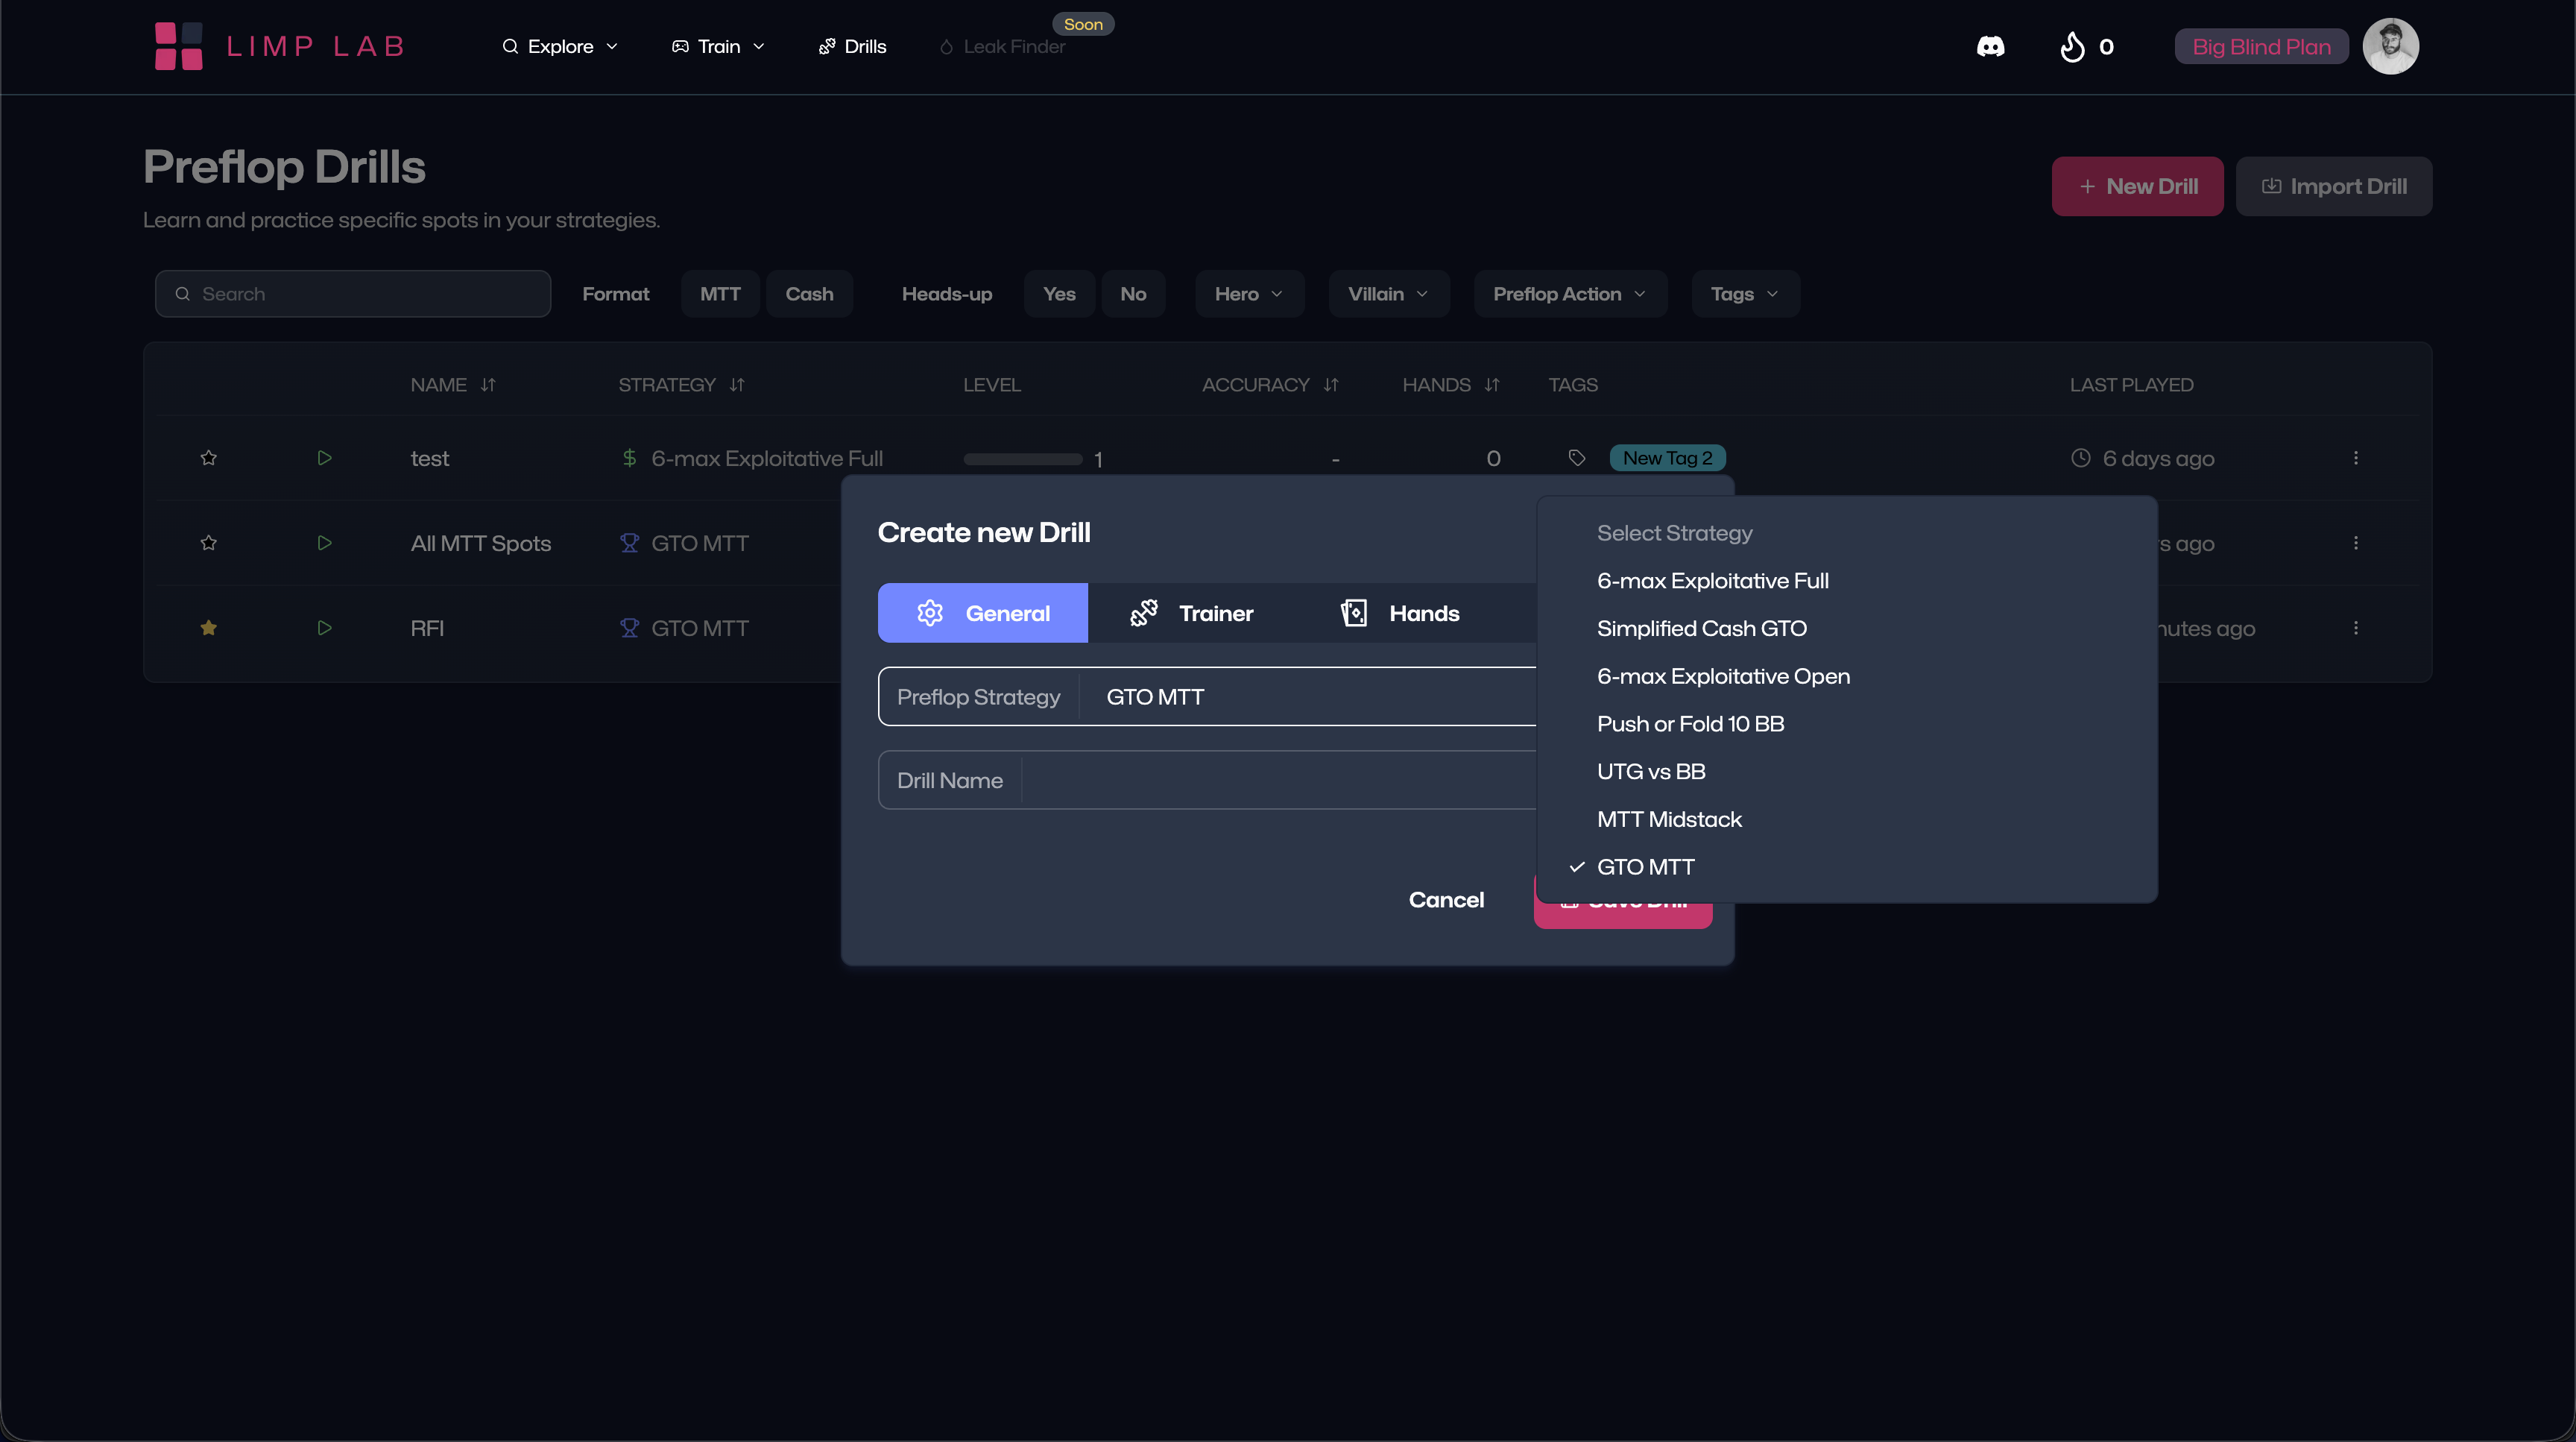Choose the 'Simplified Cash GTO' strategy option
The height and width of the screenshot is (1442, 2576).
(x=1701, y=629)
